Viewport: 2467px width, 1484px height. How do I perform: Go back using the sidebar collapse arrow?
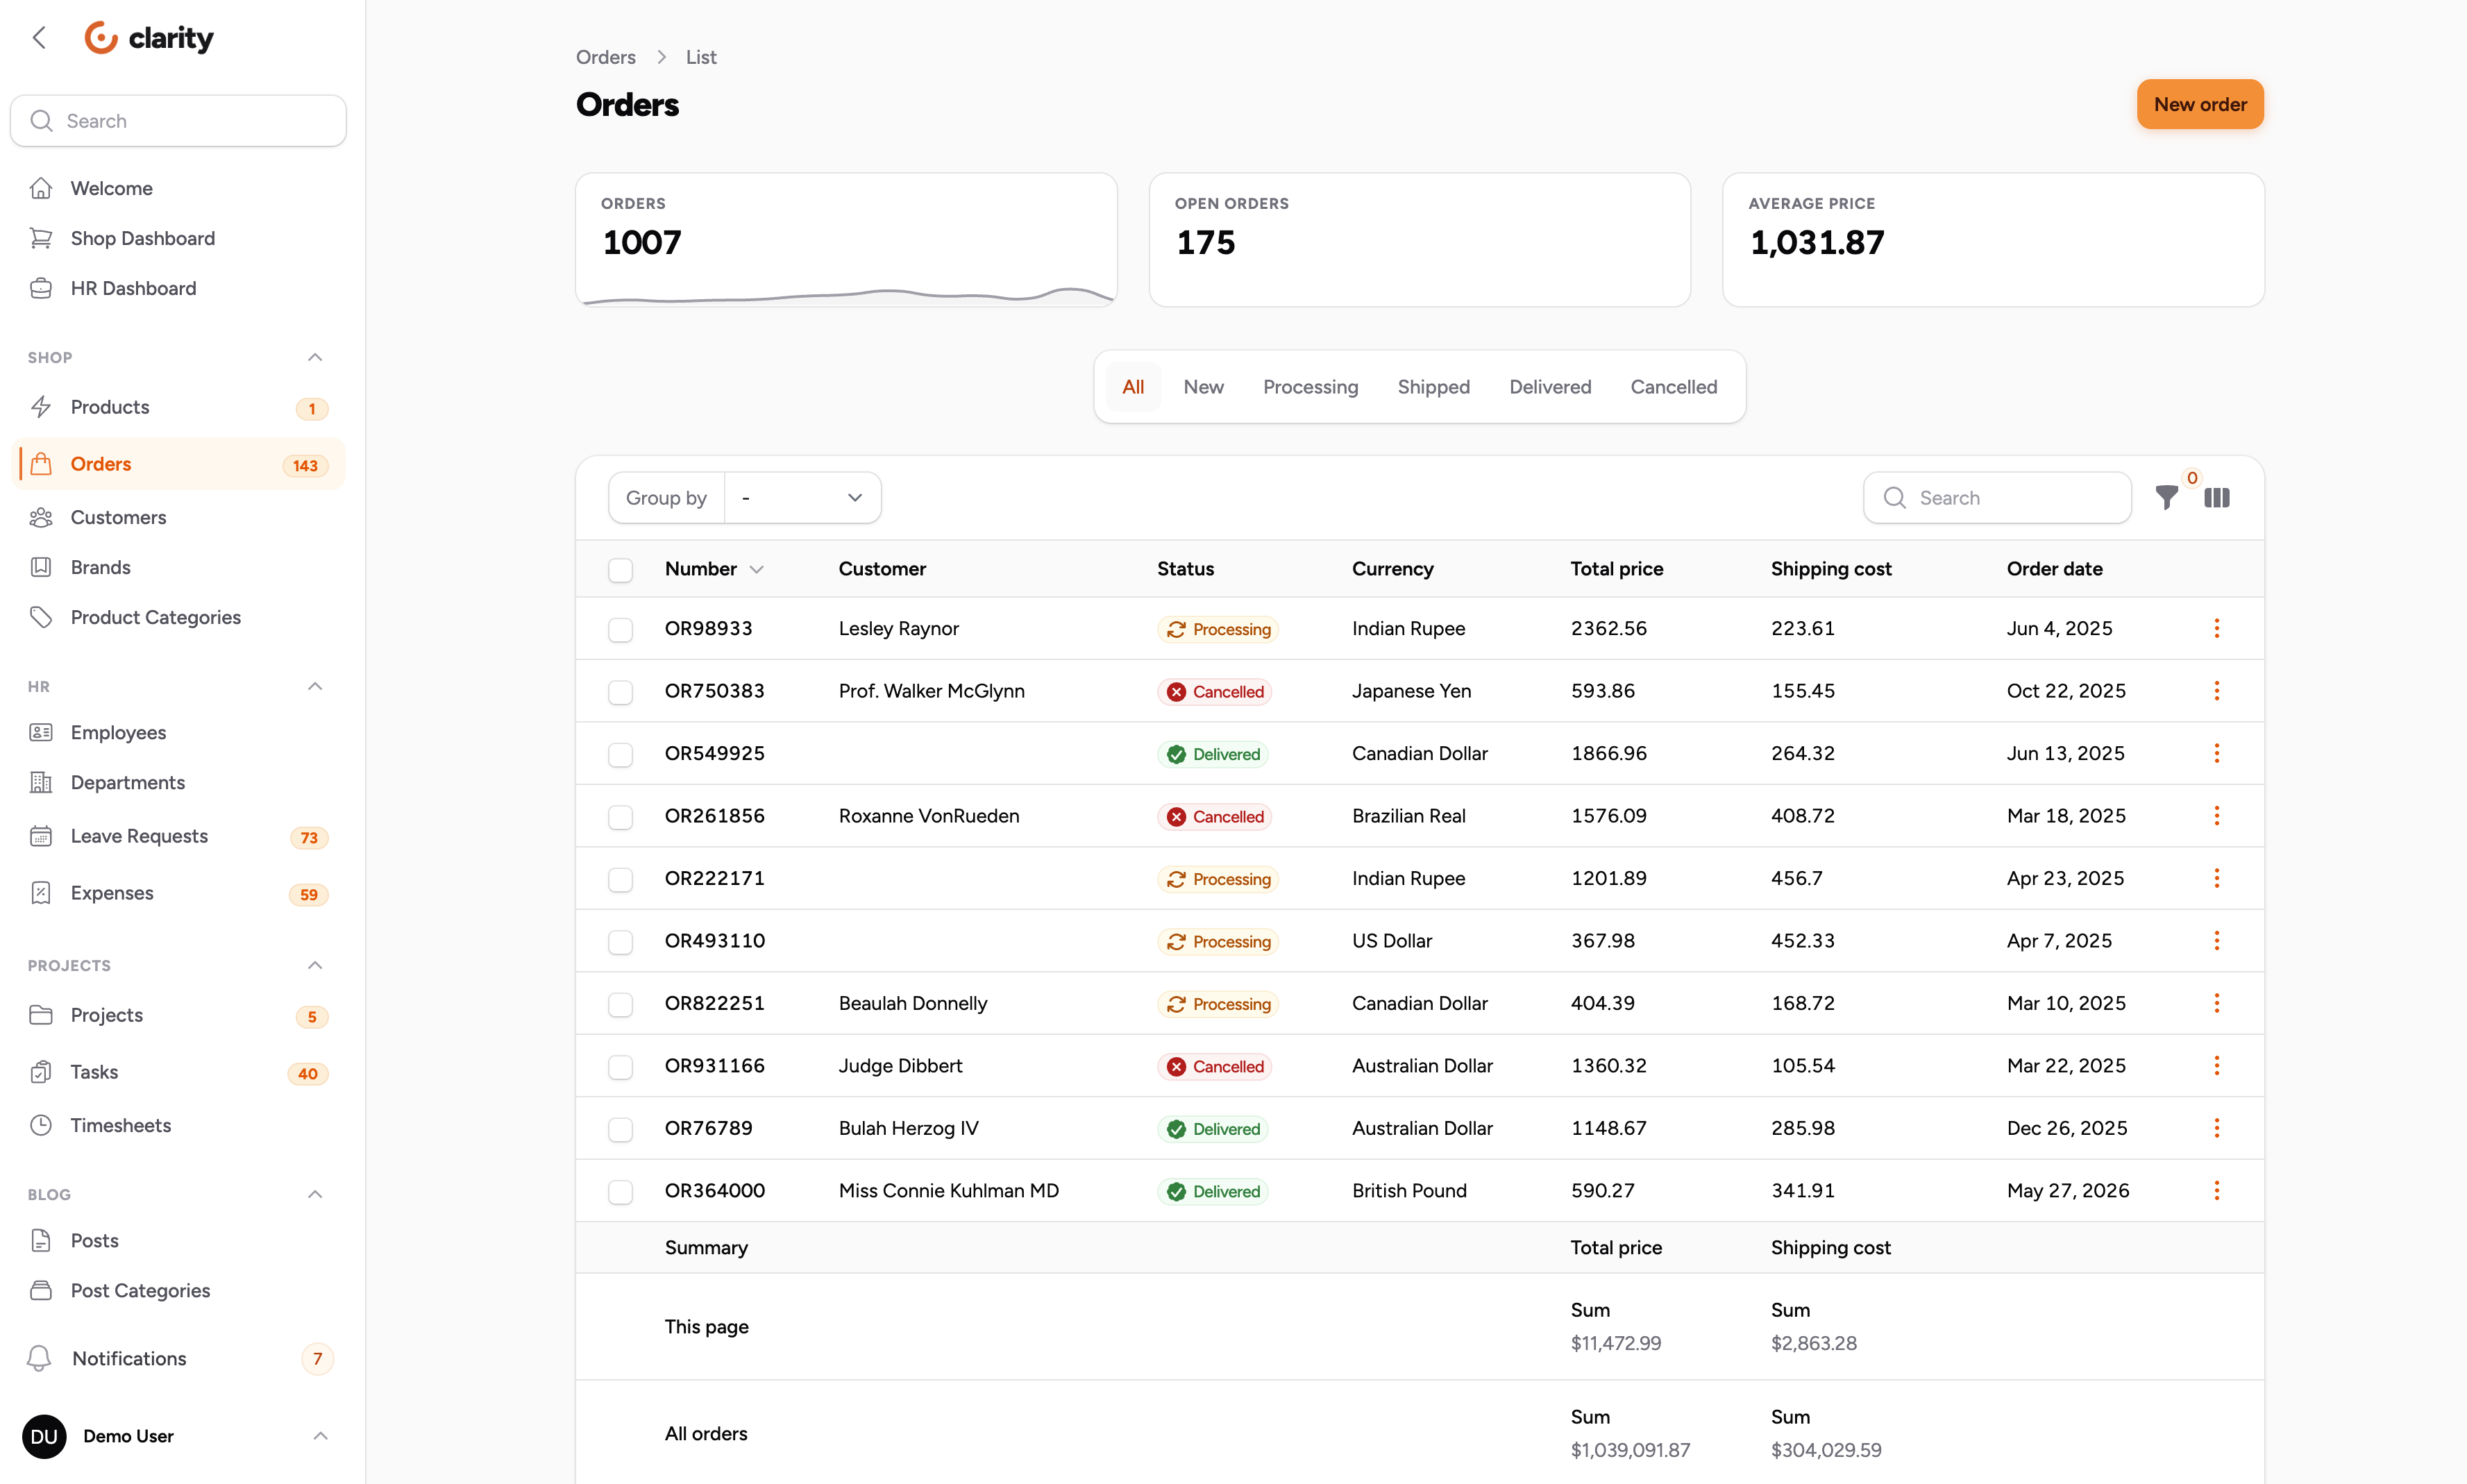(x=39, y=37)
